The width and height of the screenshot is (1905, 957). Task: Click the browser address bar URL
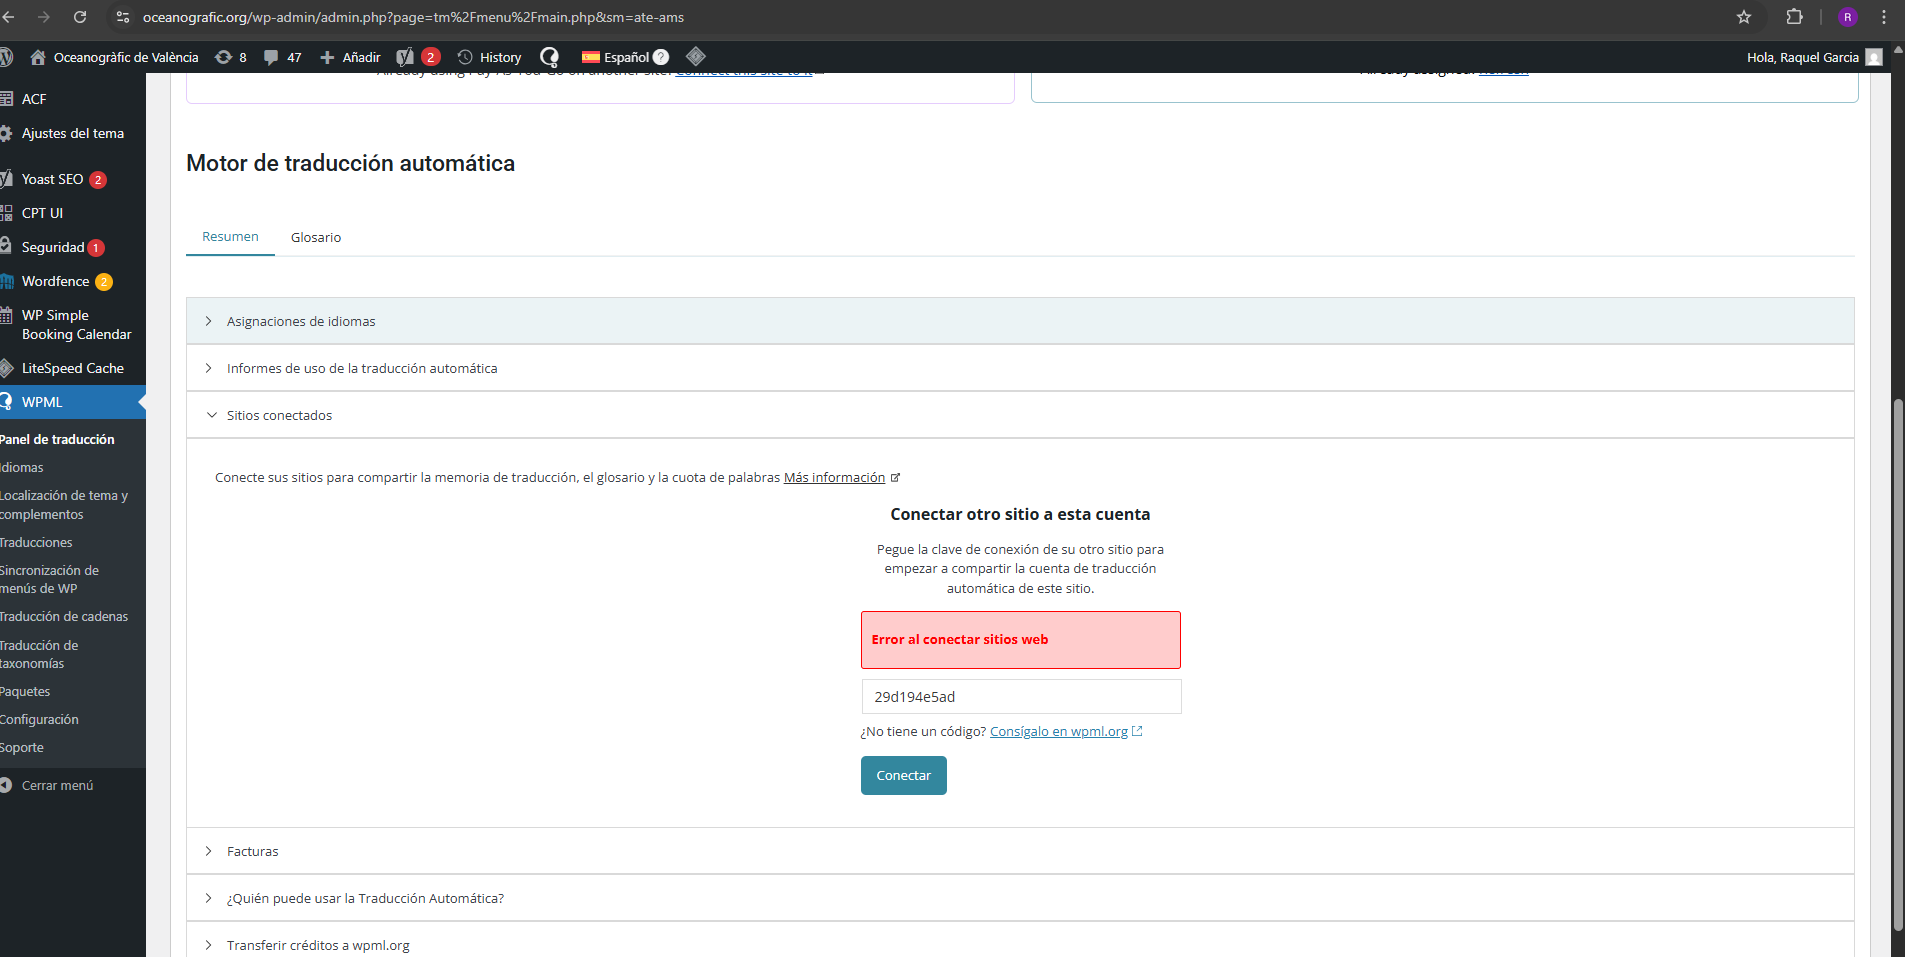[413, 17]
